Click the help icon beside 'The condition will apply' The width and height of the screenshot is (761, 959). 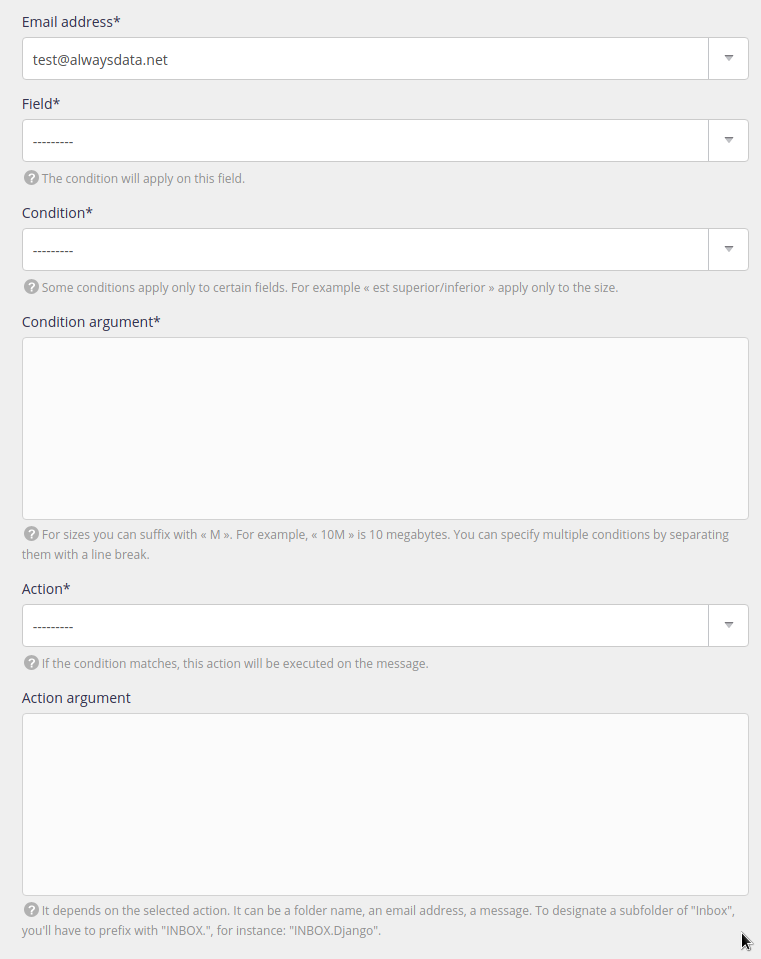tap(31, 178)
